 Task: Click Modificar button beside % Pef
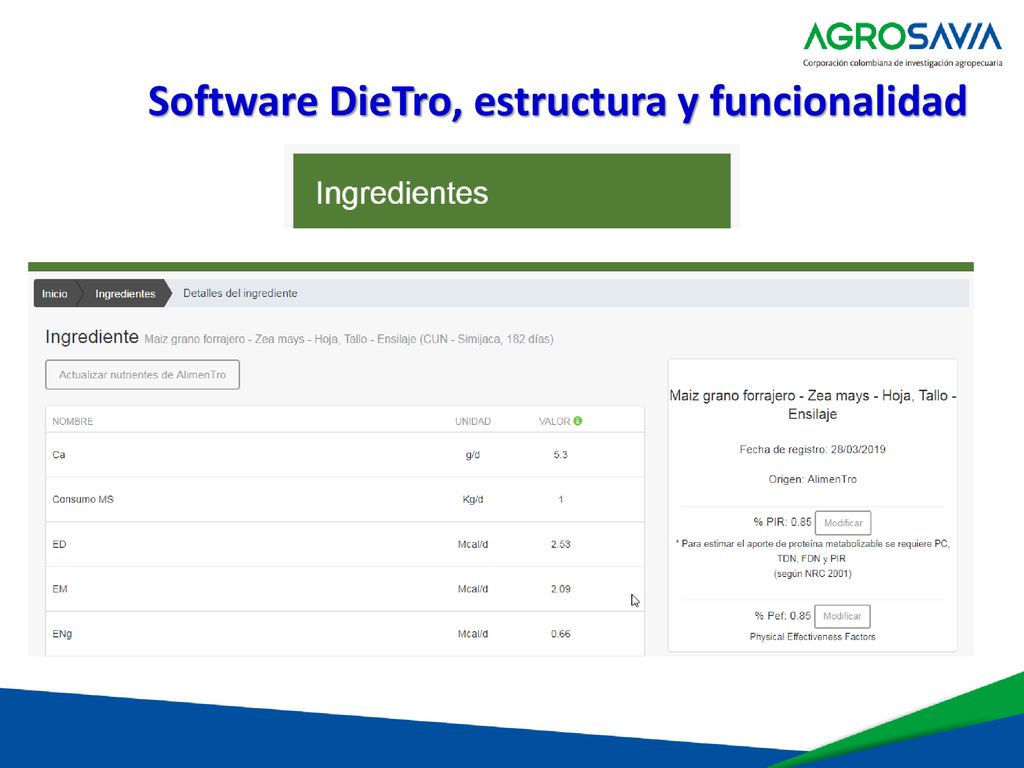coord(842,616)
